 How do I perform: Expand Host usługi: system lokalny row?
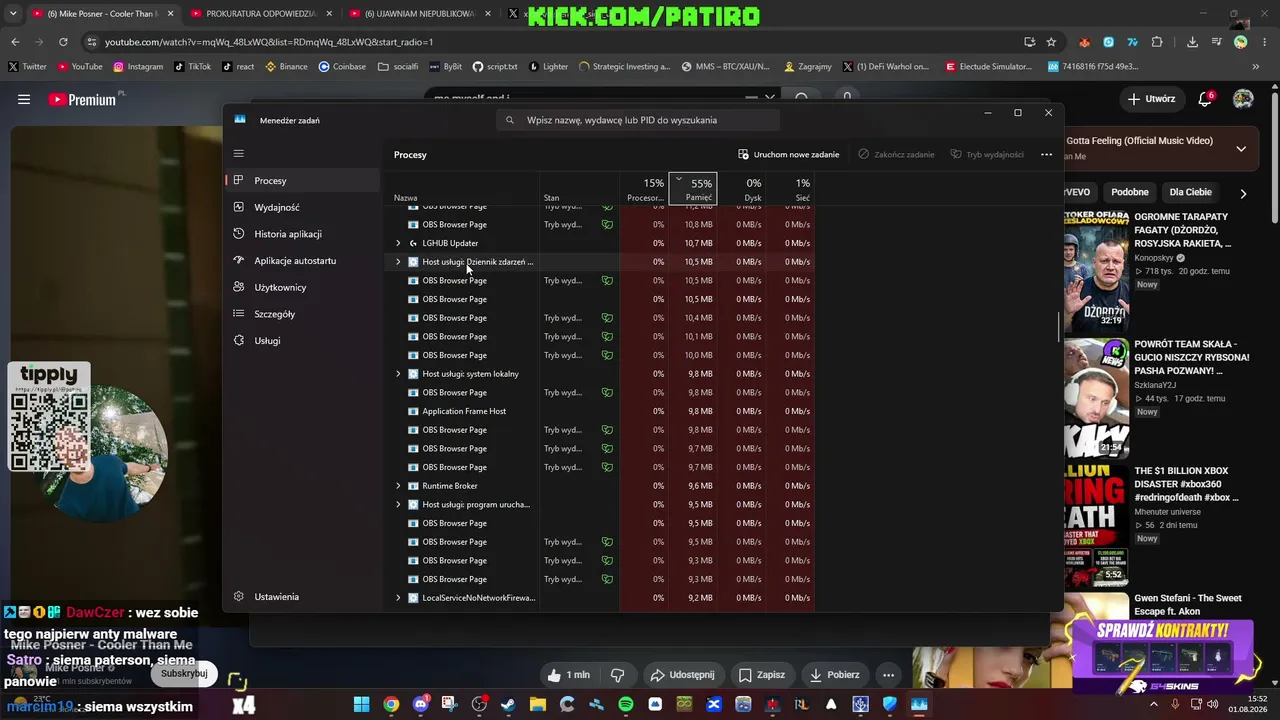pyautogui.click(x=398, y=374)
